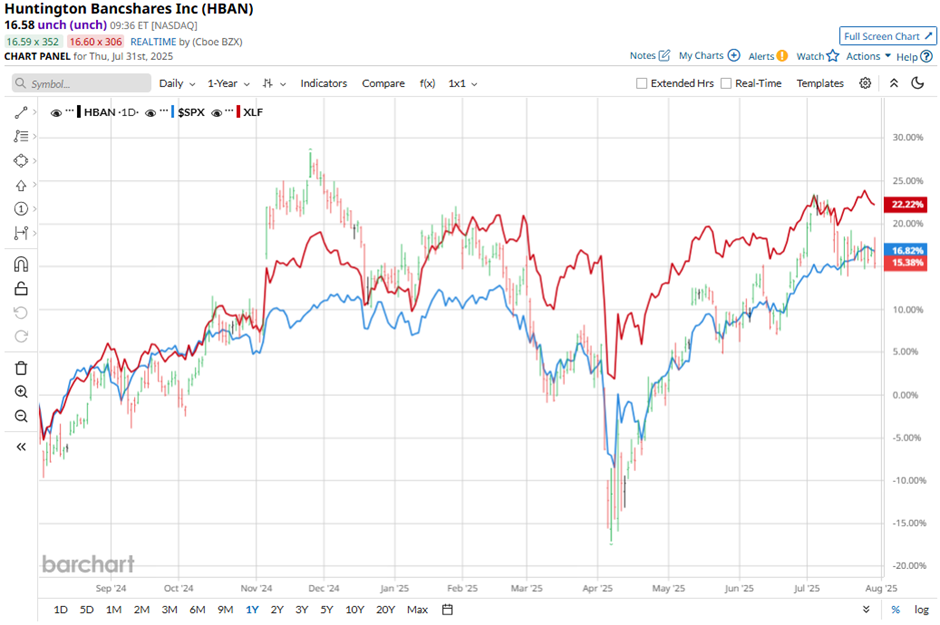This screenshot has width=940, height=625.
Task: Enable the Real-Time checkbox
Action: (726, 83)
